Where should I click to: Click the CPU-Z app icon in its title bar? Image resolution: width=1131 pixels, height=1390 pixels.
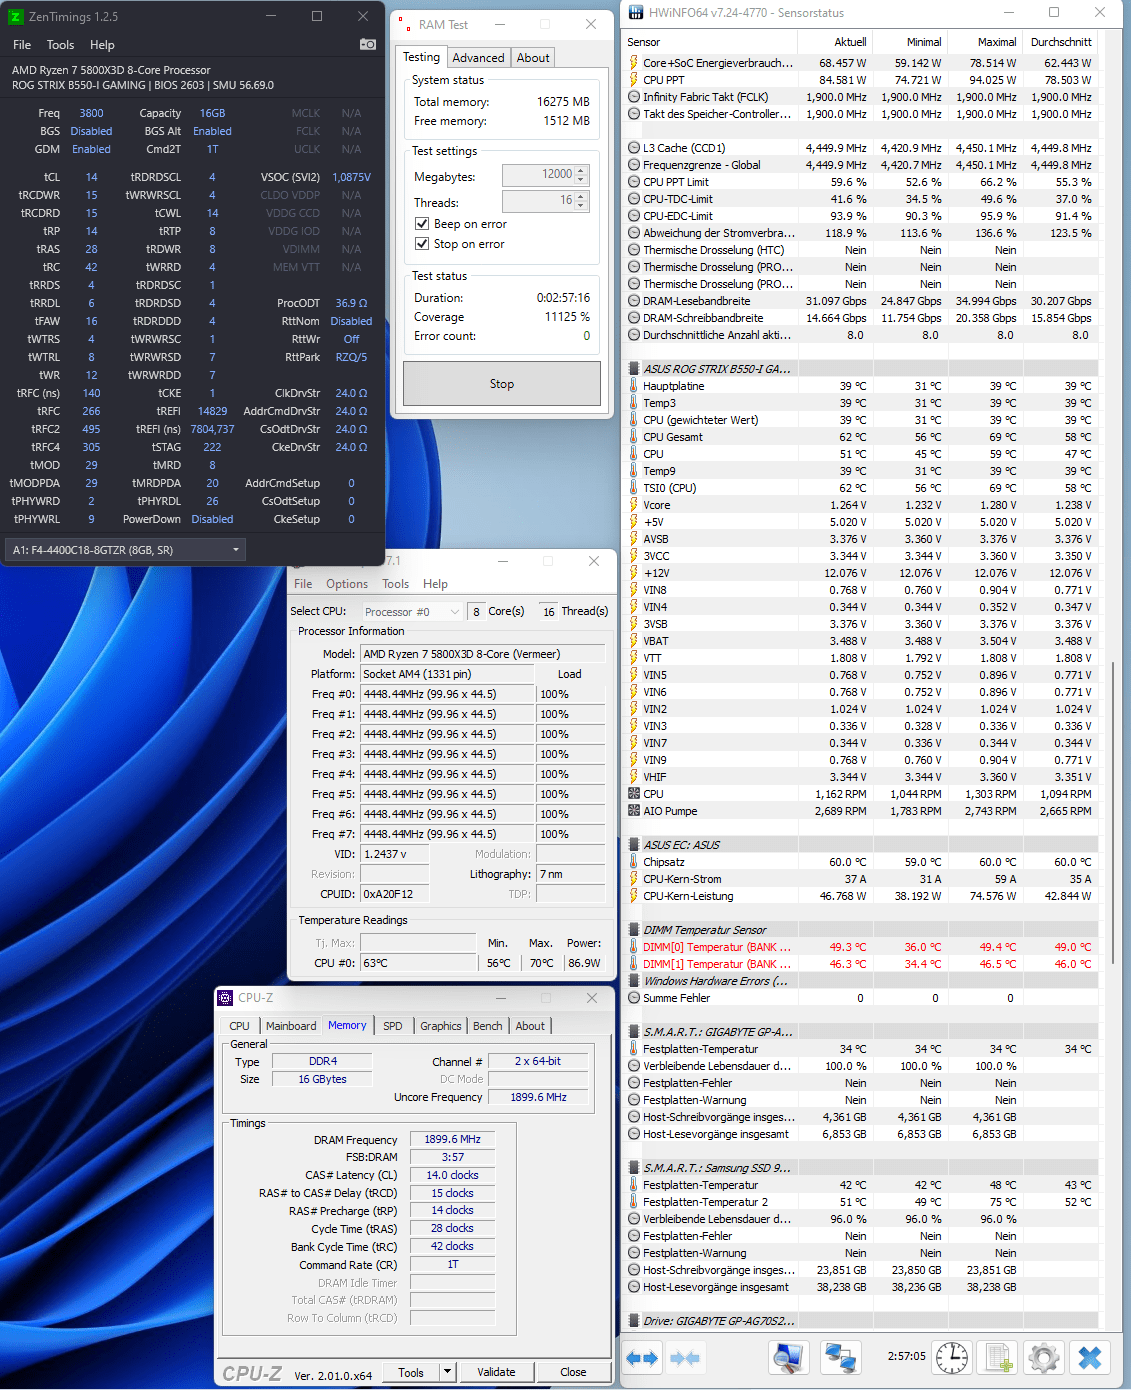(x=225, y=998)
